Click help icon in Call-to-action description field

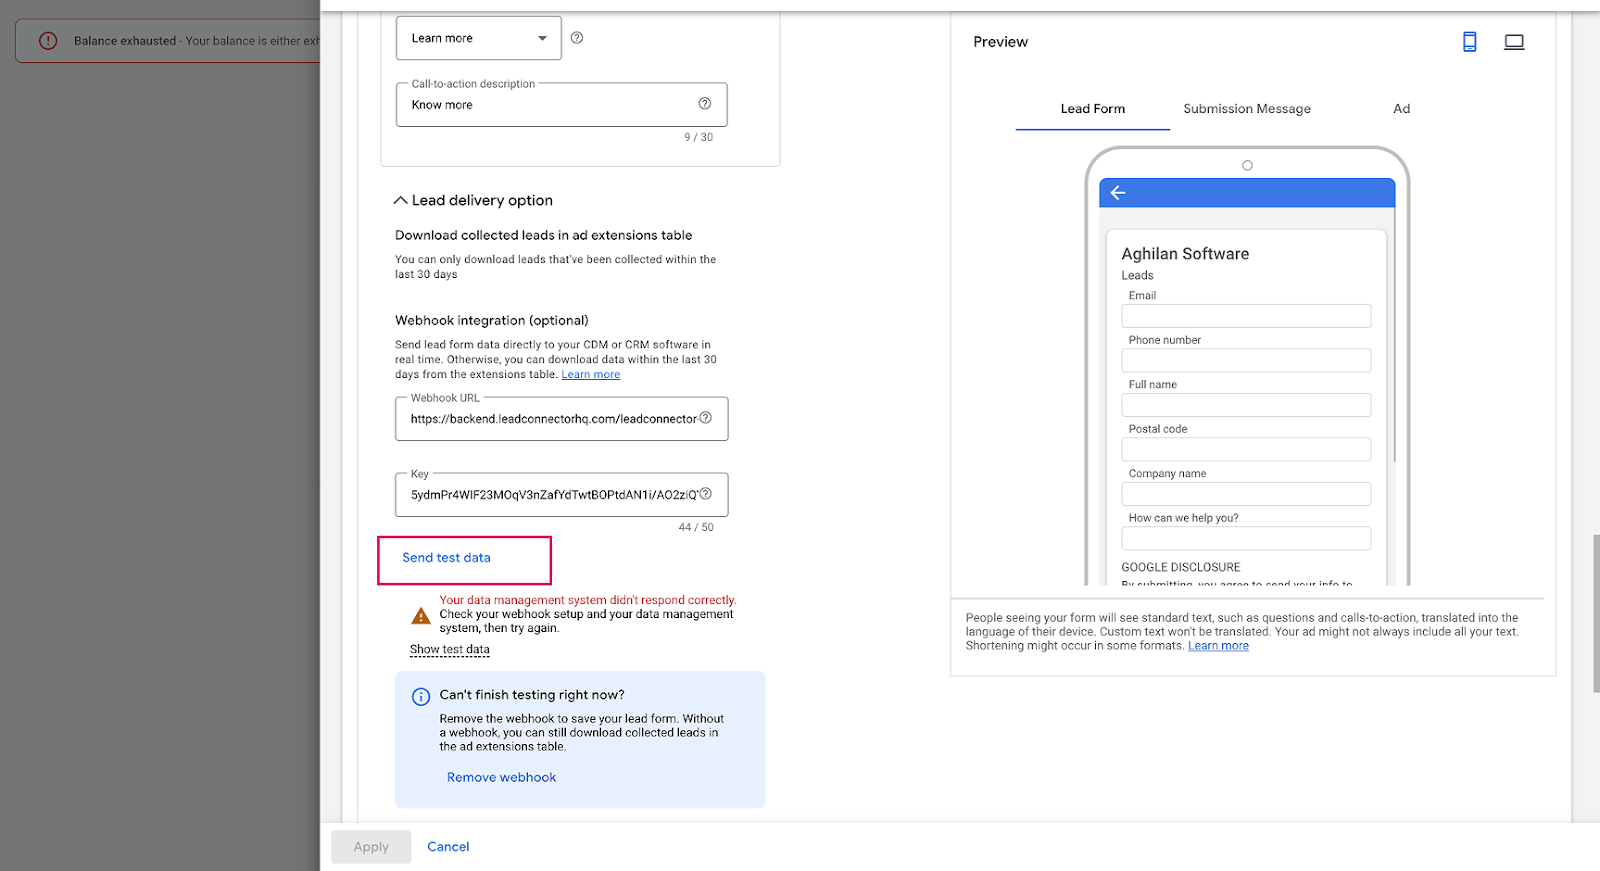(x=705, y=104)
